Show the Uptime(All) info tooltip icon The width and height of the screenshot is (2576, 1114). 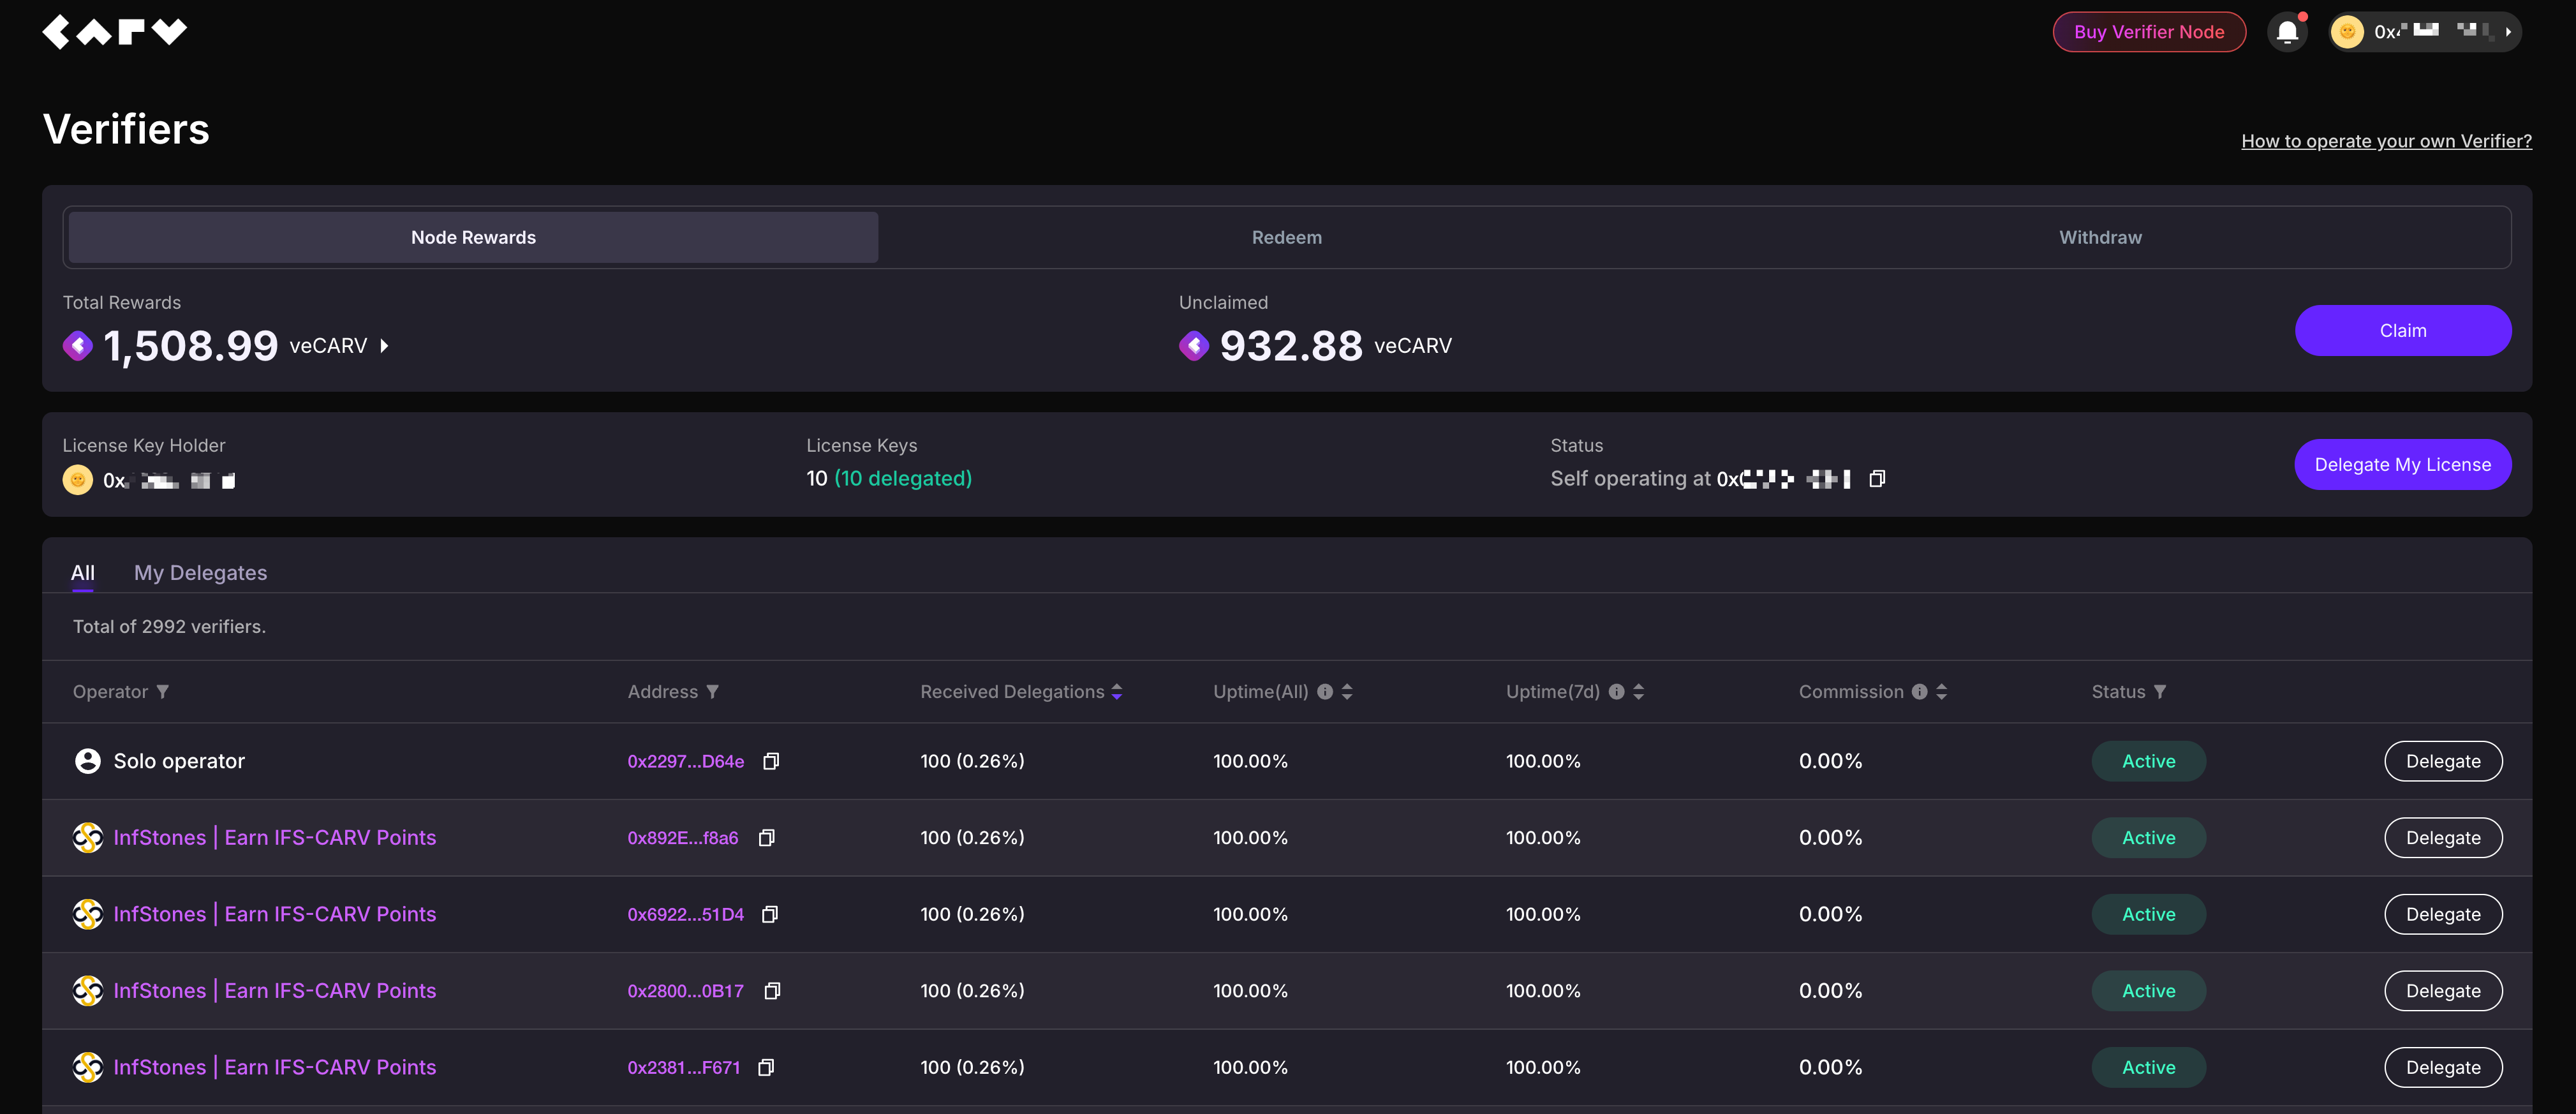coord(1324,692)
